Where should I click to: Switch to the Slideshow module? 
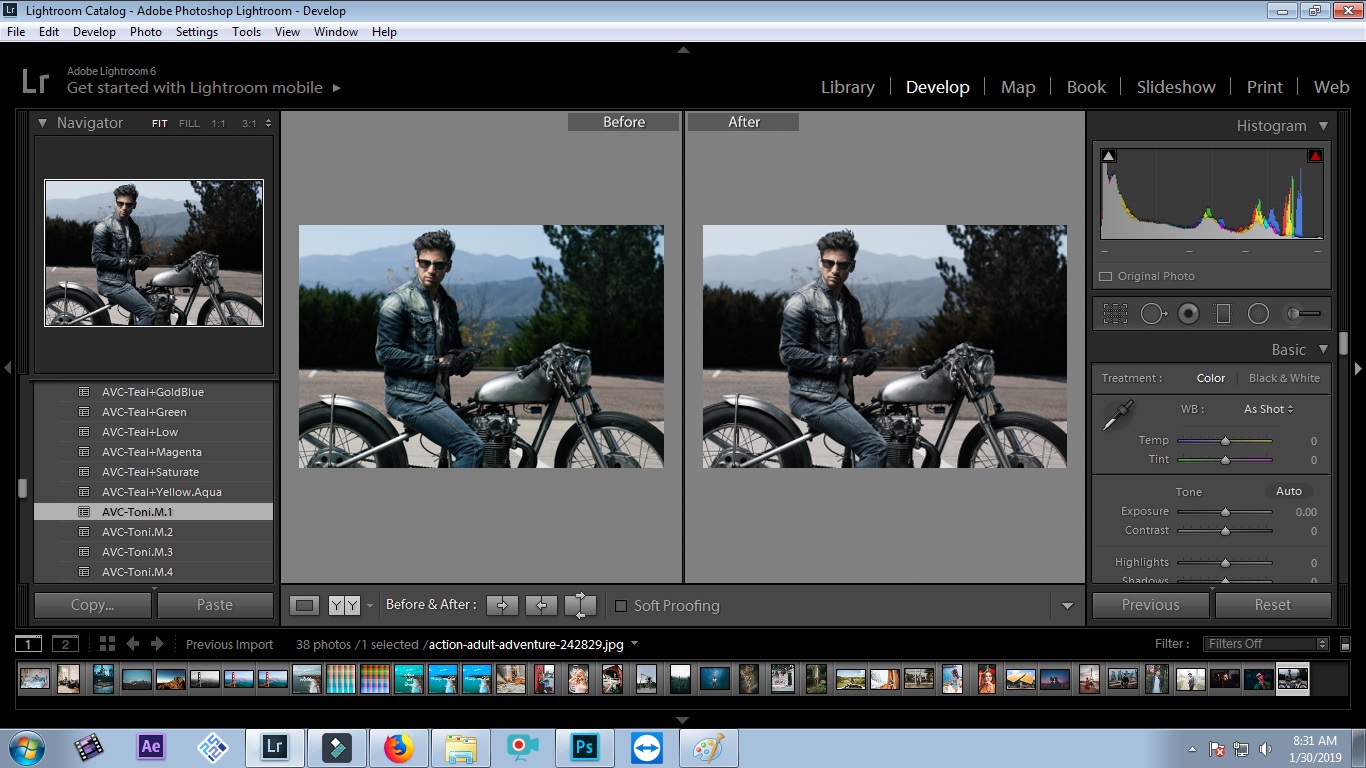[x=1176, y=87]
